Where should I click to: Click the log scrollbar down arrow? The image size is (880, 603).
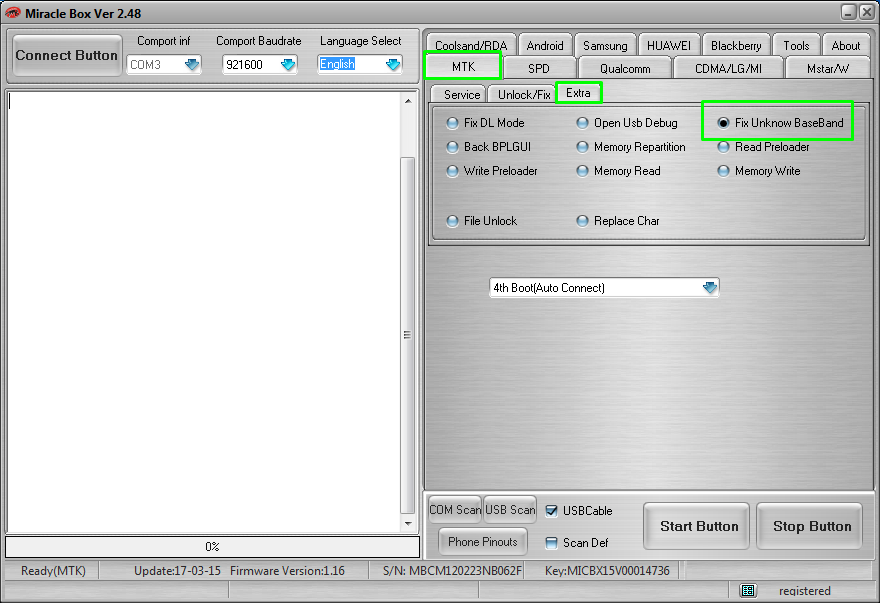tap(408, 523)
